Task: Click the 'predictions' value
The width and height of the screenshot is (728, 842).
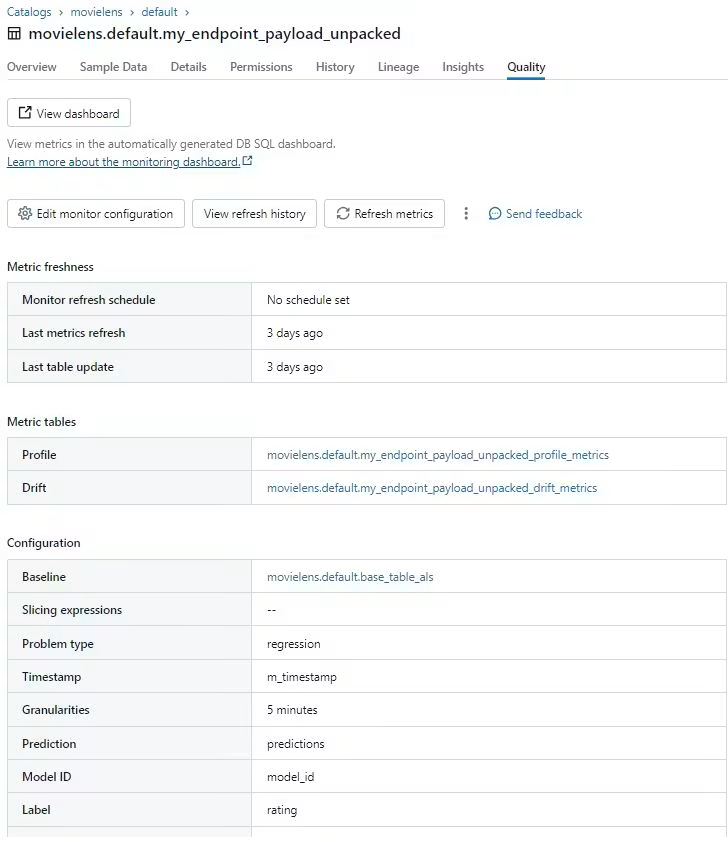Action: (296, 744)
